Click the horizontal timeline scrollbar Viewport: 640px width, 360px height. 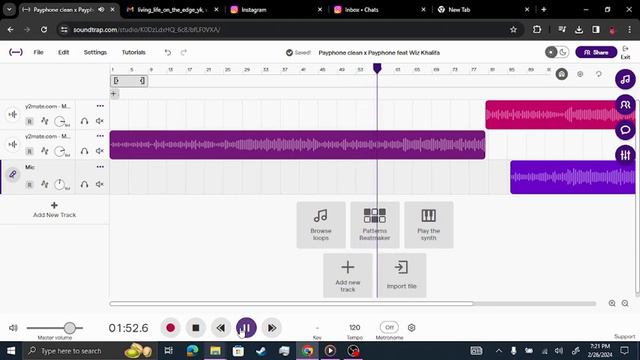click(x=291, y=304)
